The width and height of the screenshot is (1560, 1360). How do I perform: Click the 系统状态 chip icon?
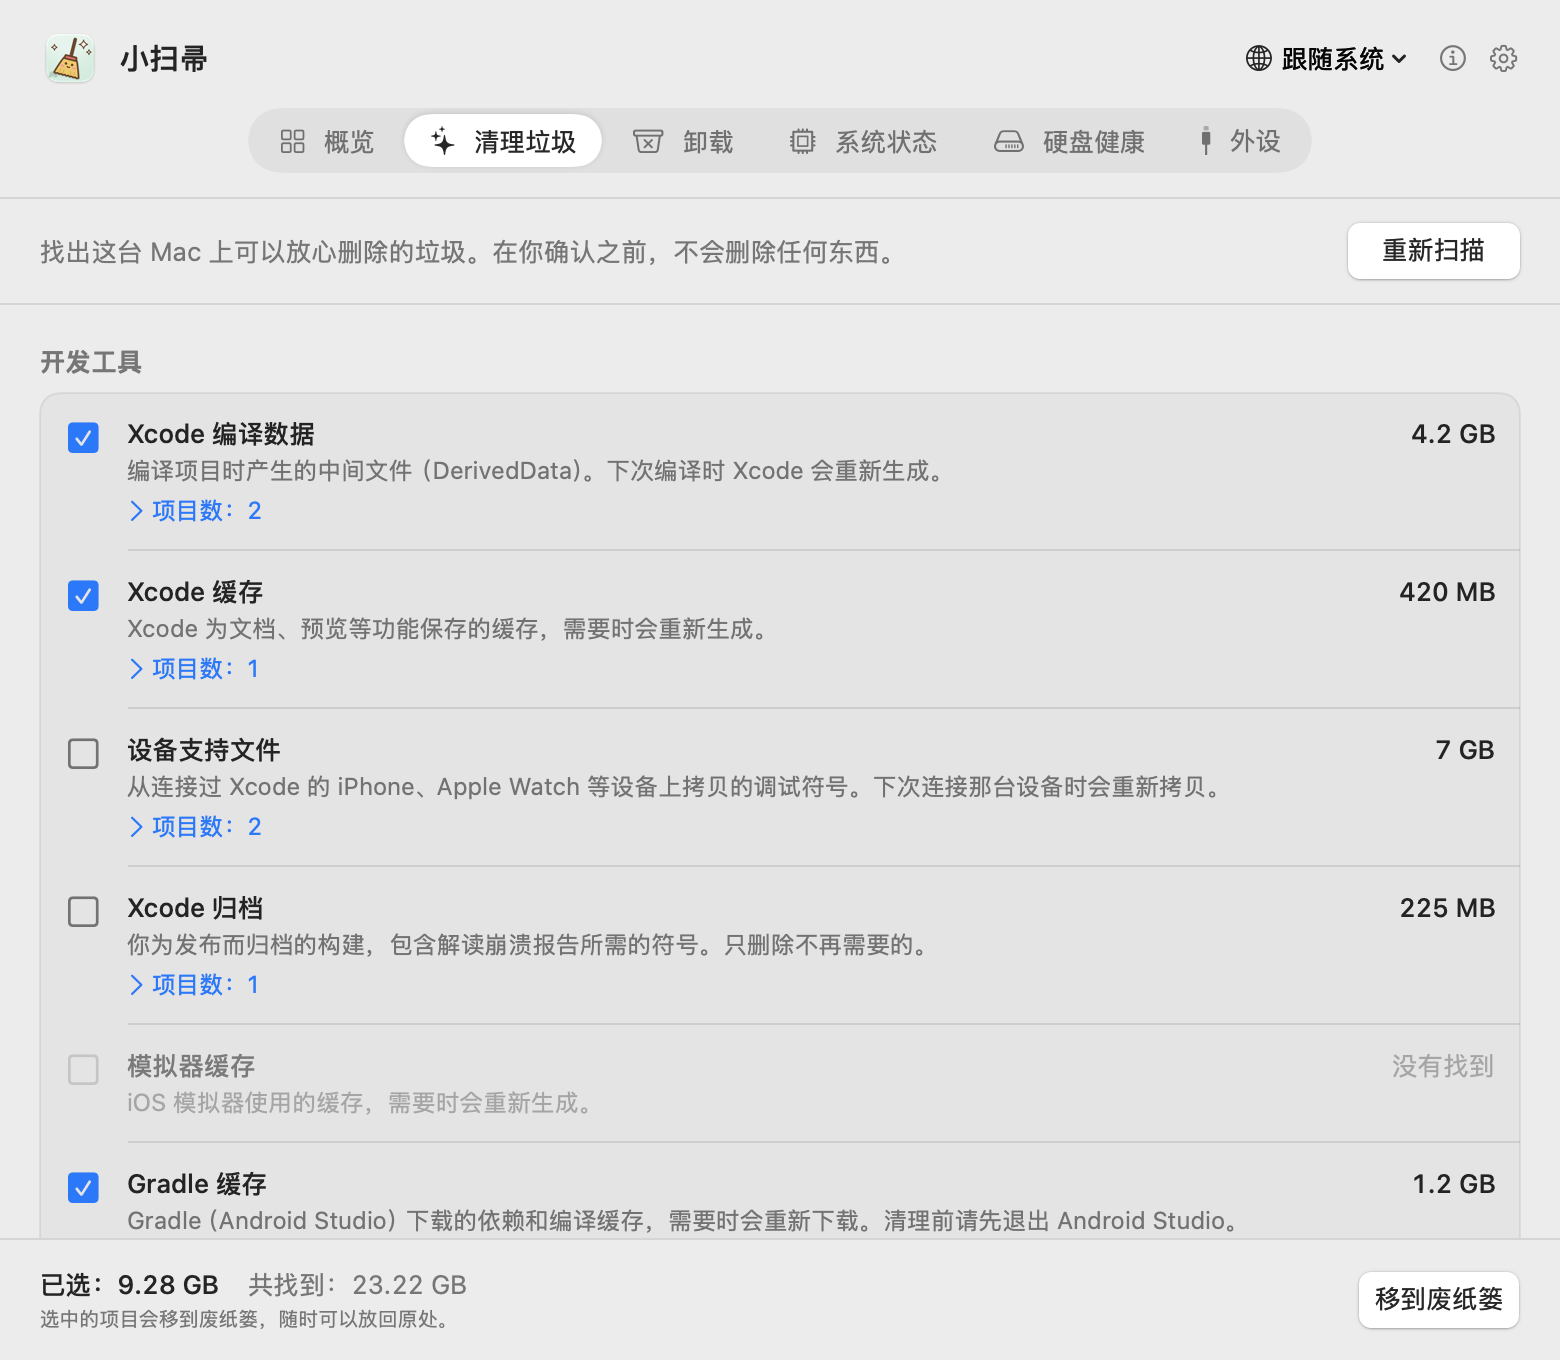(x=802, y=142)
